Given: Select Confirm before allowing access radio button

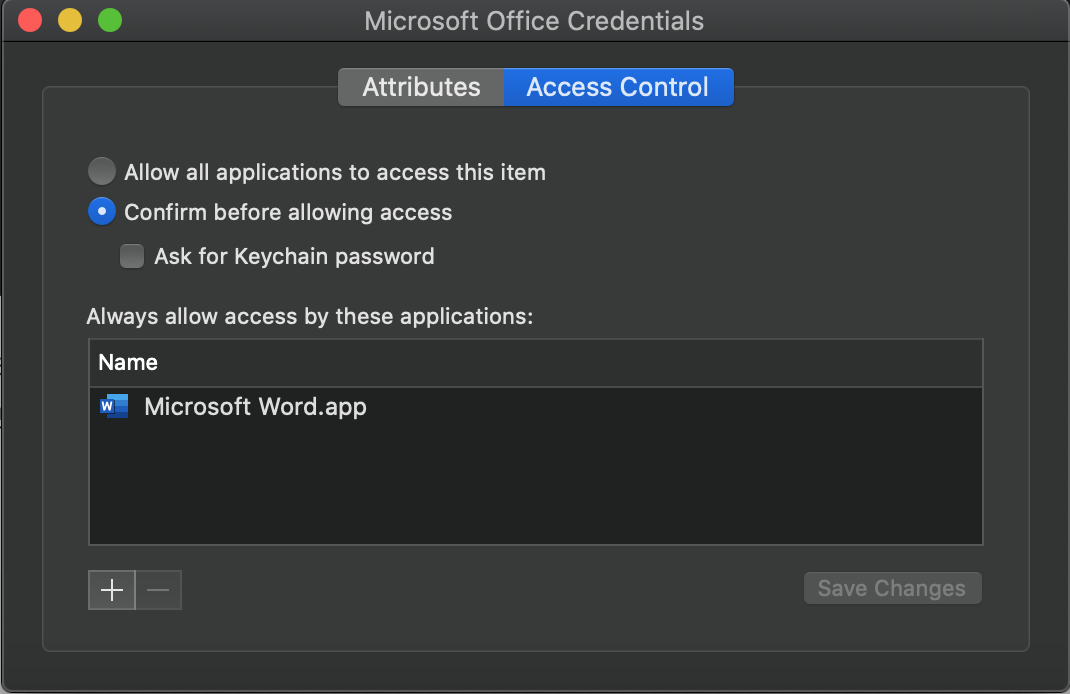Looking at the screenshot, I should coord(102,212).
